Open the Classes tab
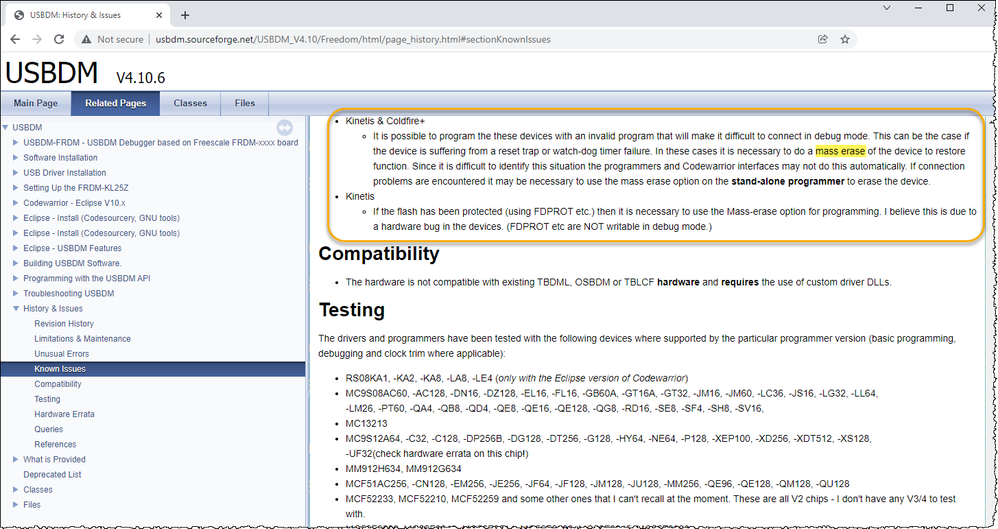Screen dimensions: 998x529 [x=190, y=103]
